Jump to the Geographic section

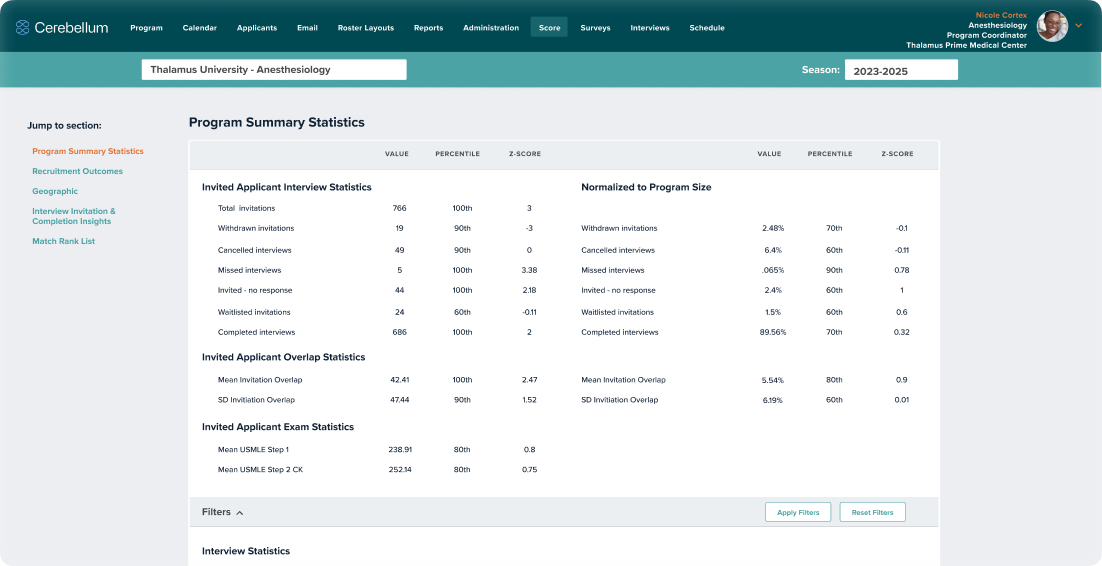(55, 191)
